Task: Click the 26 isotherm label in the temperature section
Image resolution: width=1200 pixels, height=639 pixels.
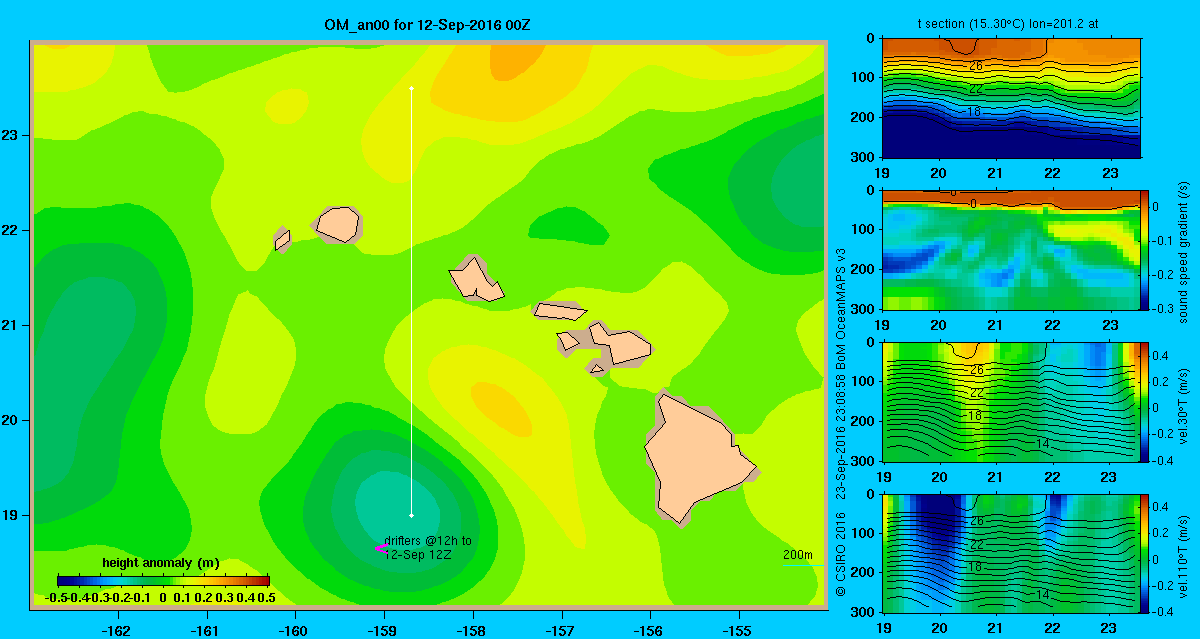Action: (977, 66)
